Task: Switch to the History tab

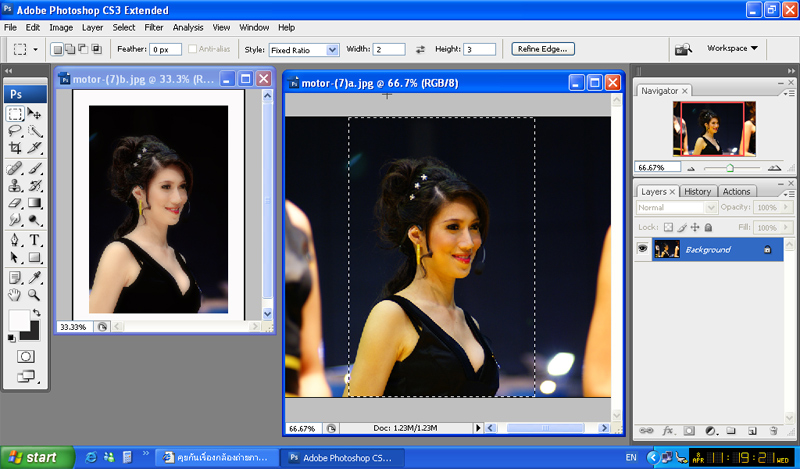Action: point(698,191)
